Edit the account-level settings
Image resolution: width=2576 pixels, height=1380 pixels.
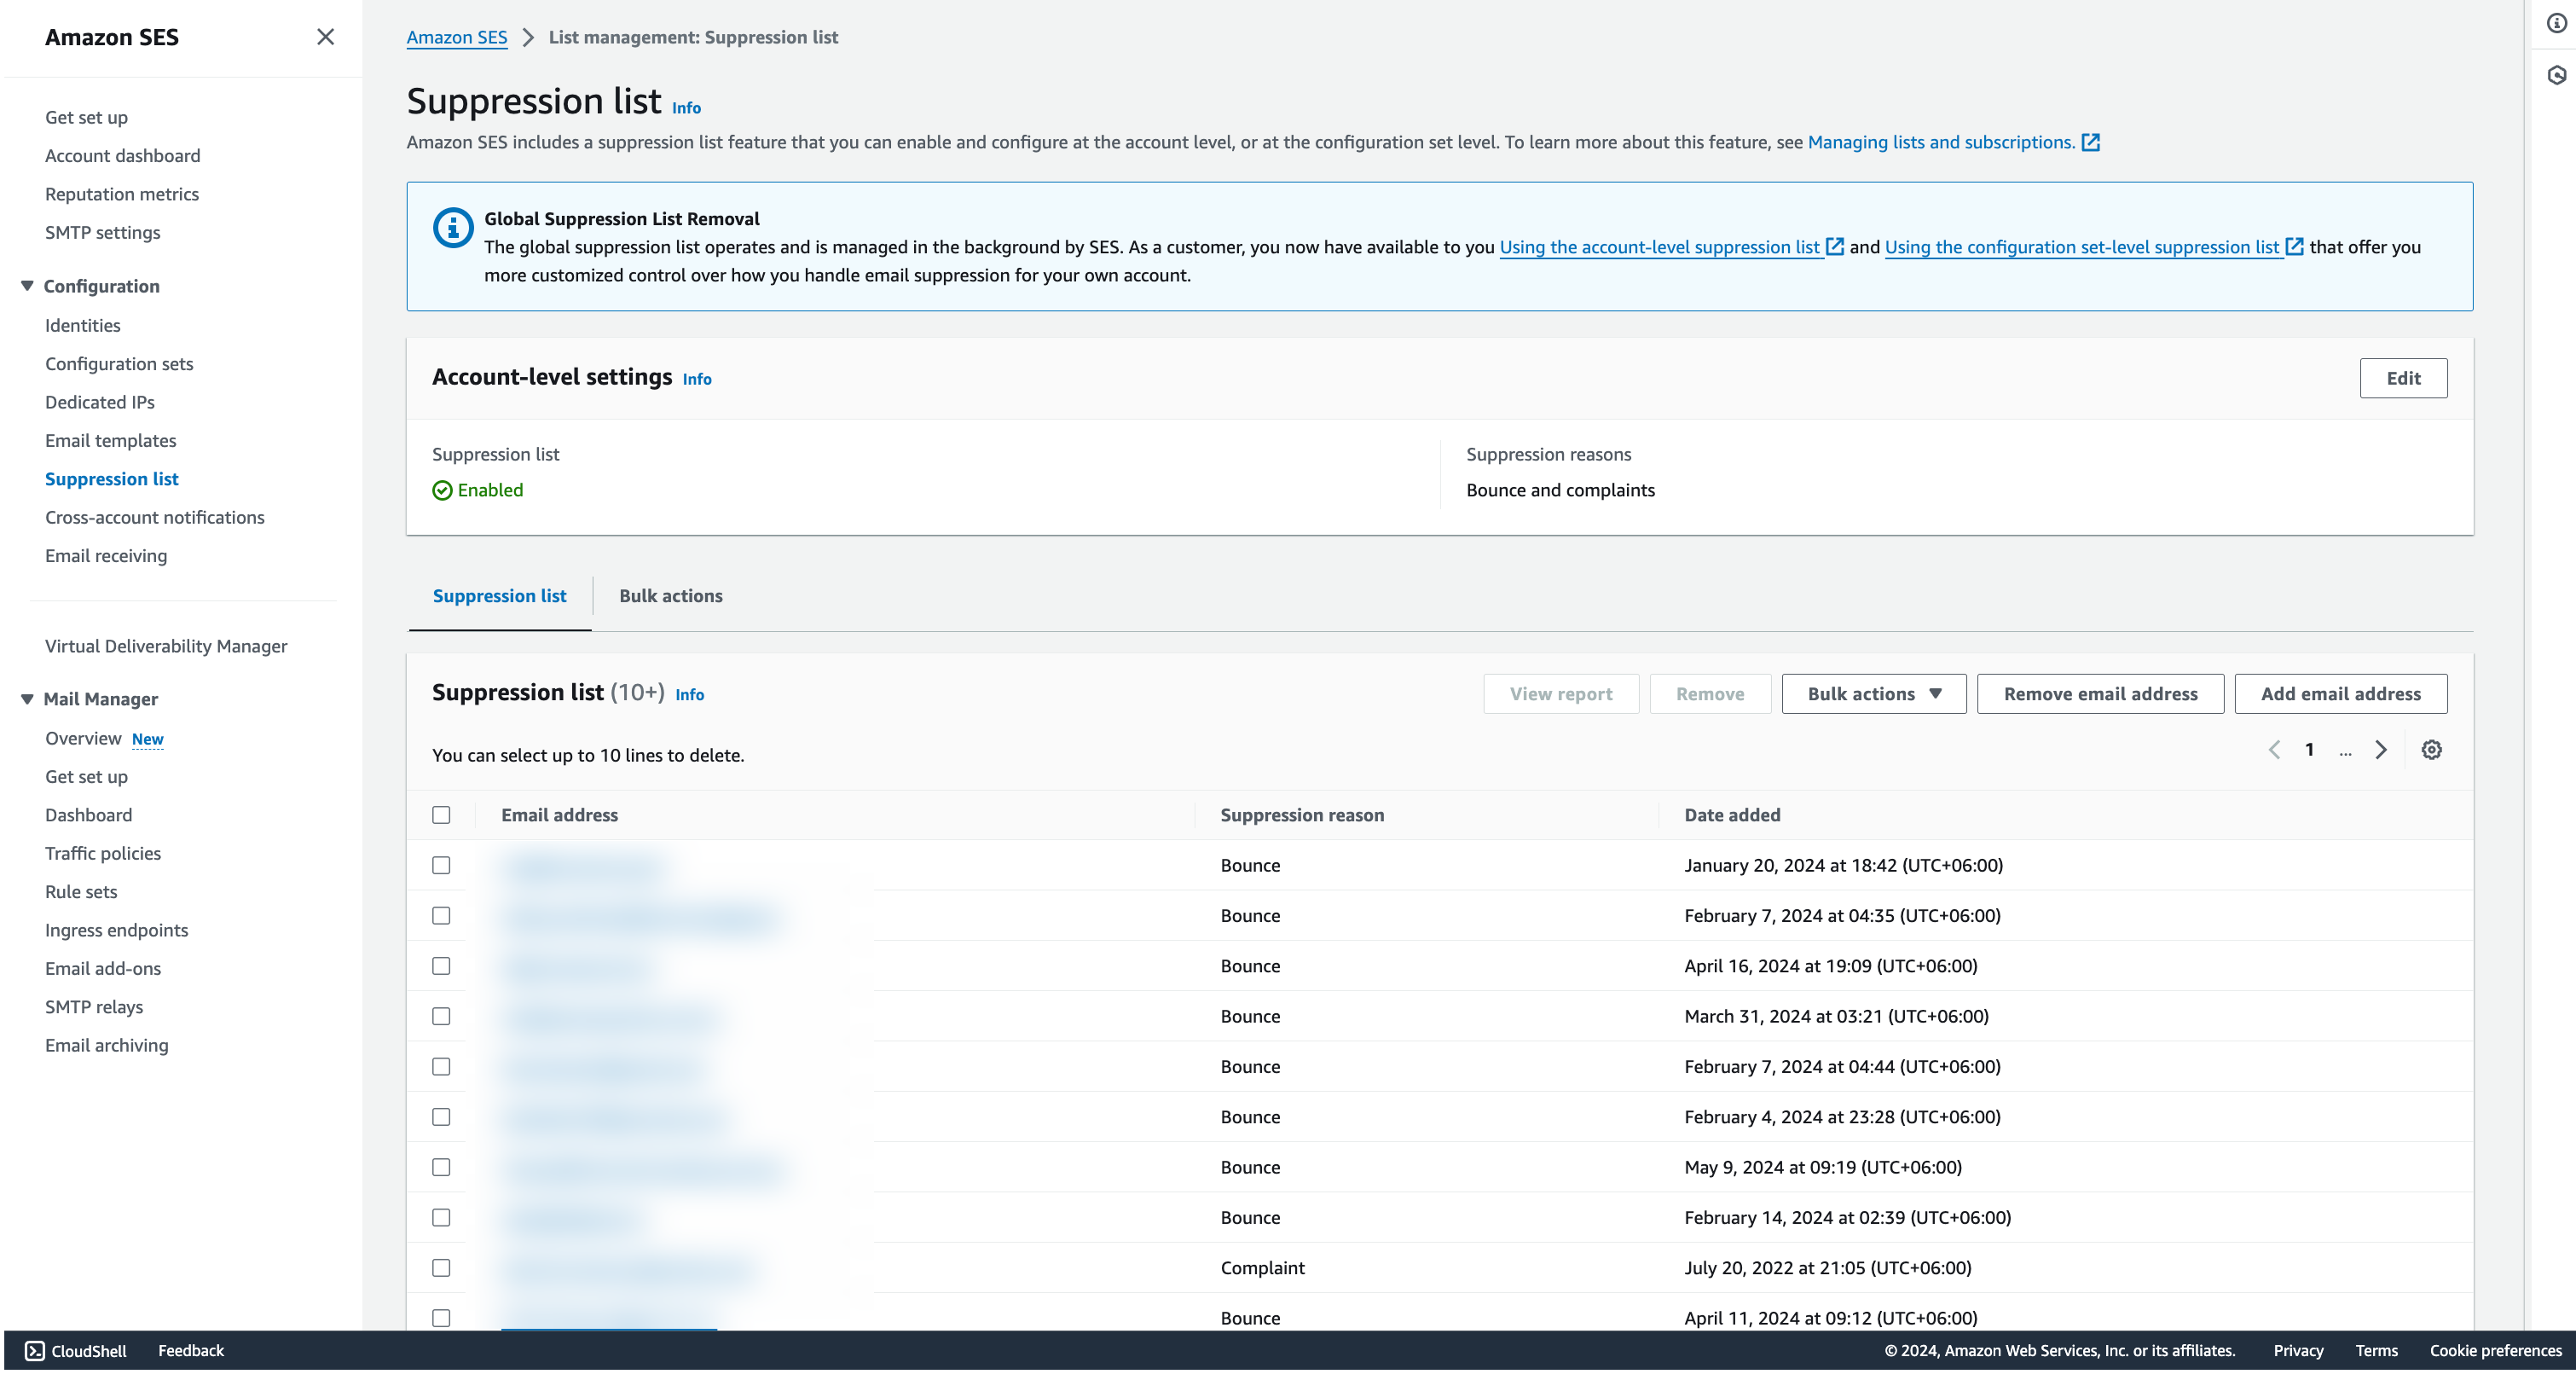(2403, 378)
